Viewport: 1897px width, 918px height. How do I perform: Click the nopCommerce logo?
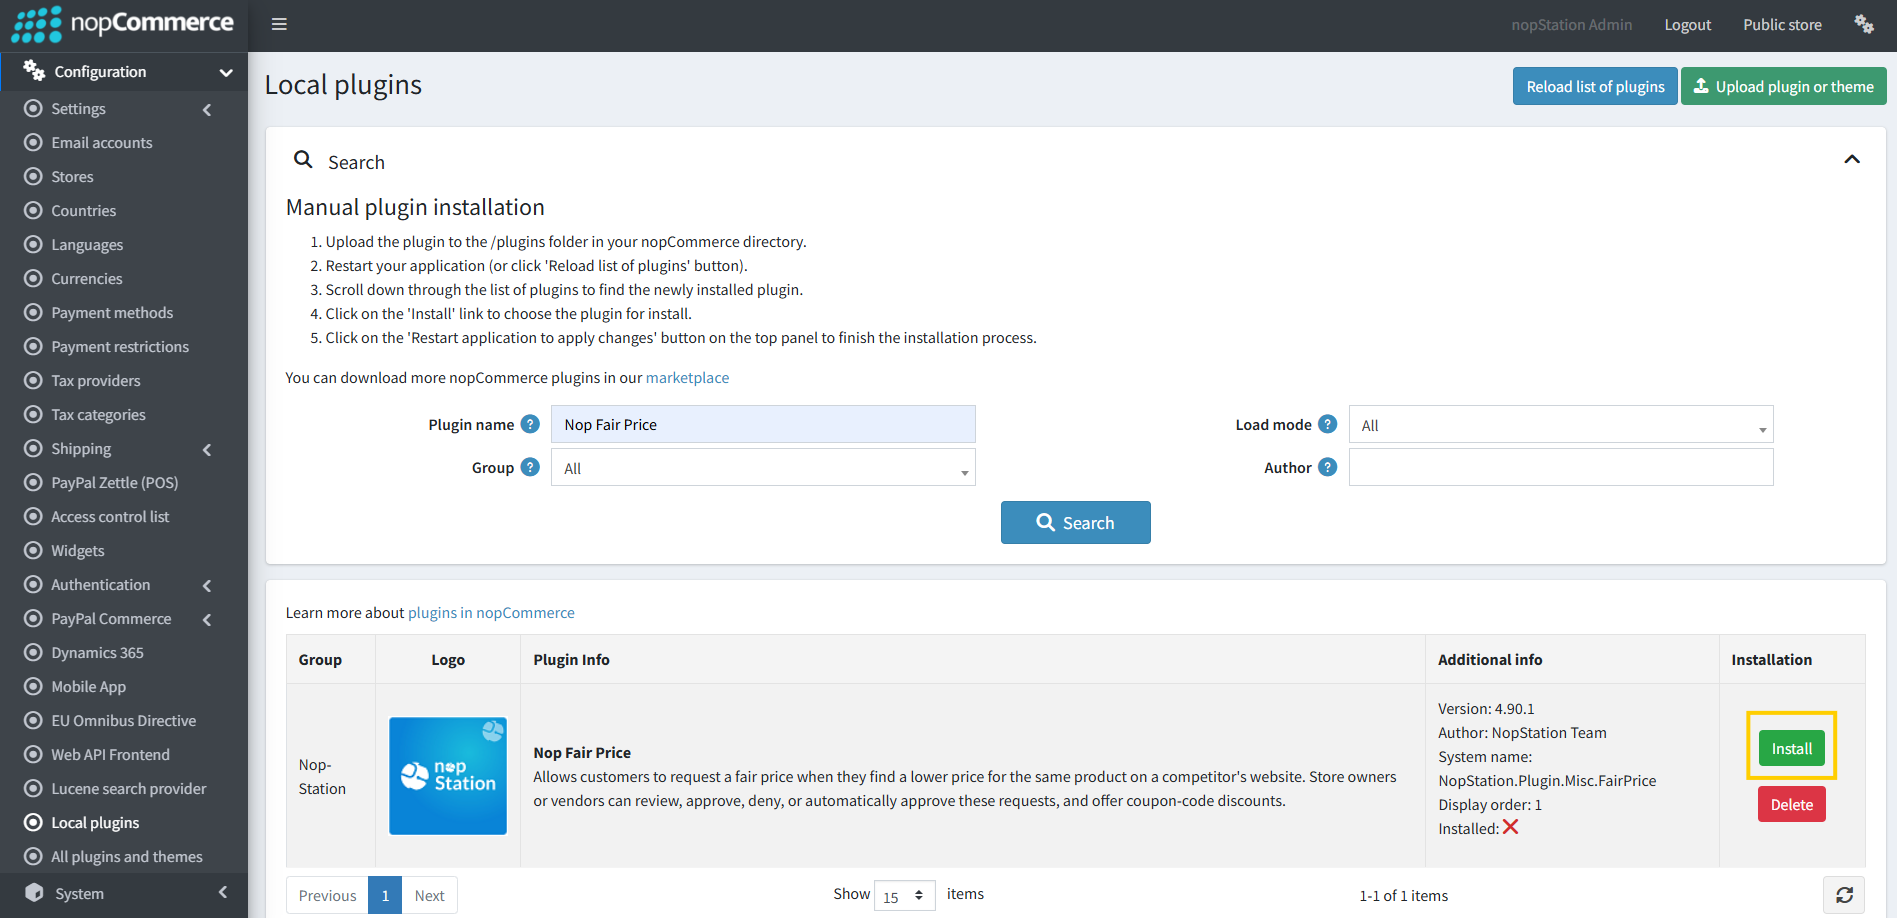[123, 24]
